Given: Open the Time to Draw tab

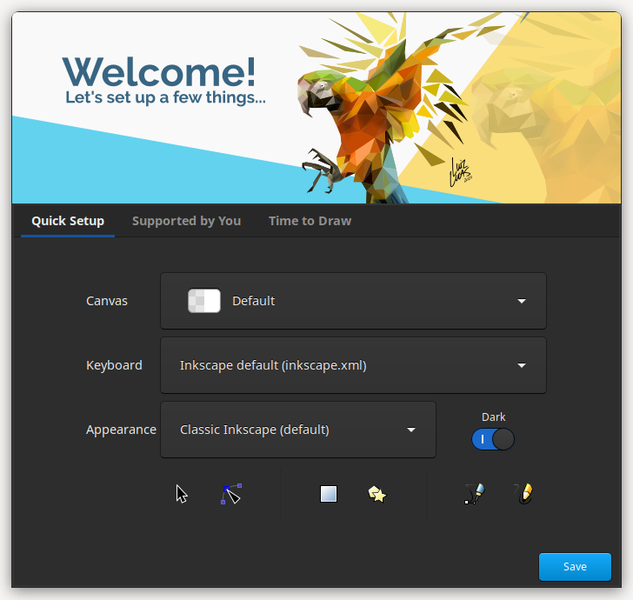Looking at the screenshot, I should pos(309,221).
